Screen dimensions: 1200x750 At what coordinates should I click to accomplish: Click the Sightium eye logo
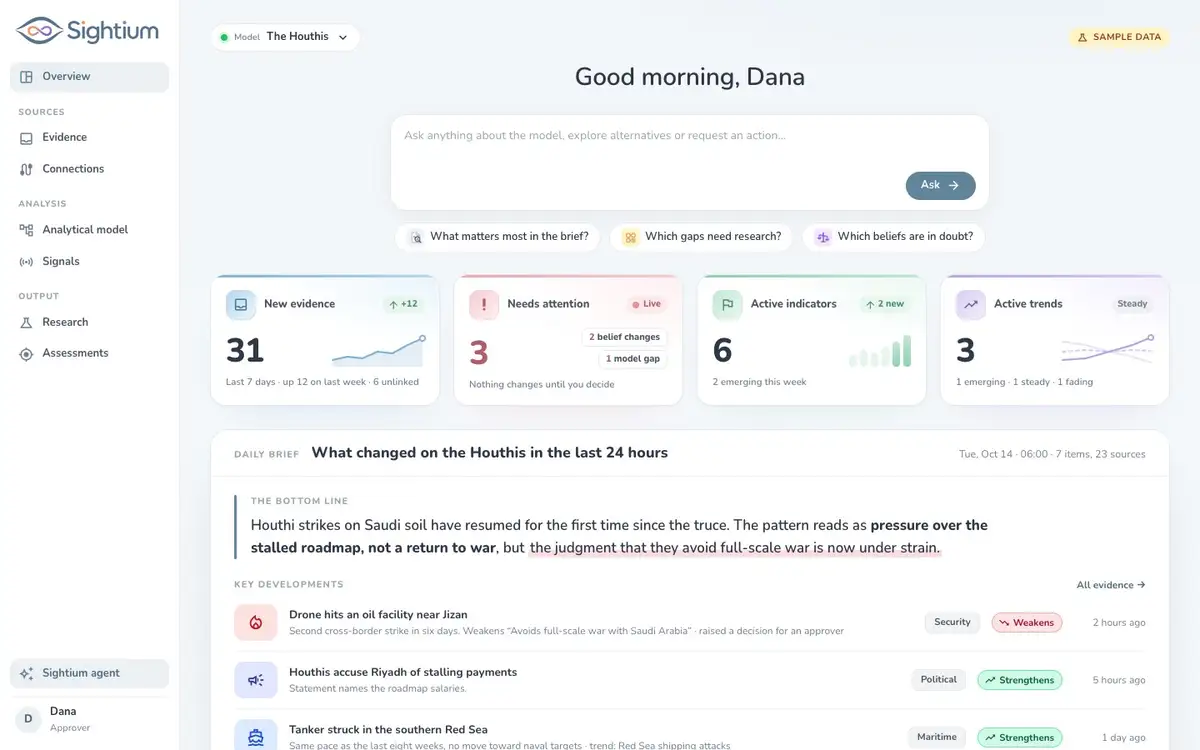[39, 31]
